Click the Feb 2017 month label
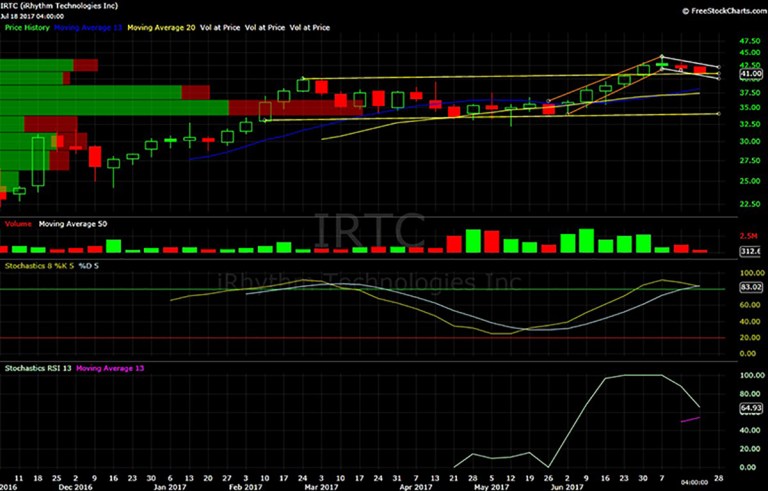The image size is (768, 491). coord(246,487)
